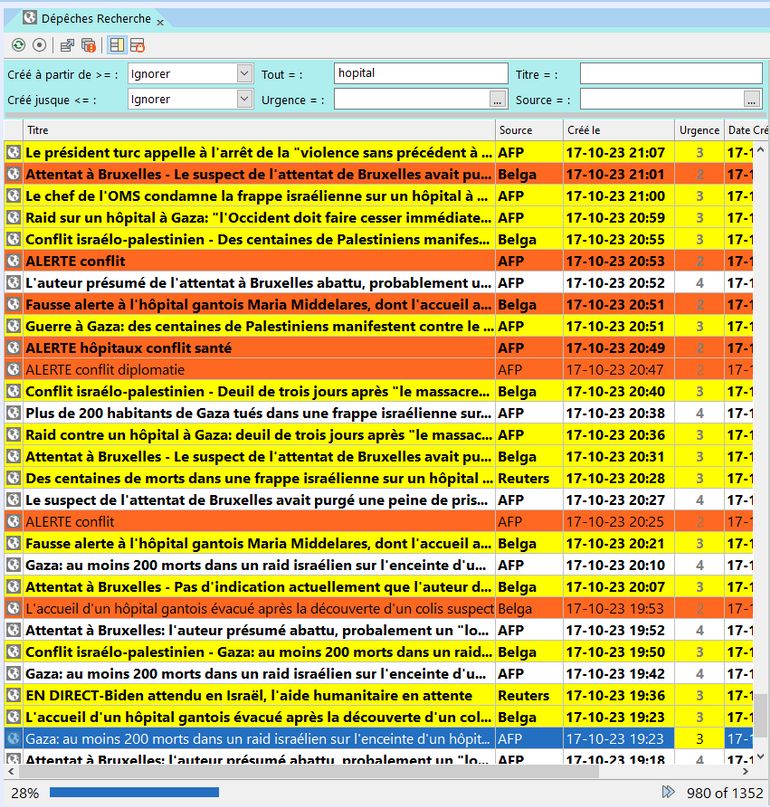
Task: Click globe icon on Dépêches Recherche tab
Action: pos(29,18)
